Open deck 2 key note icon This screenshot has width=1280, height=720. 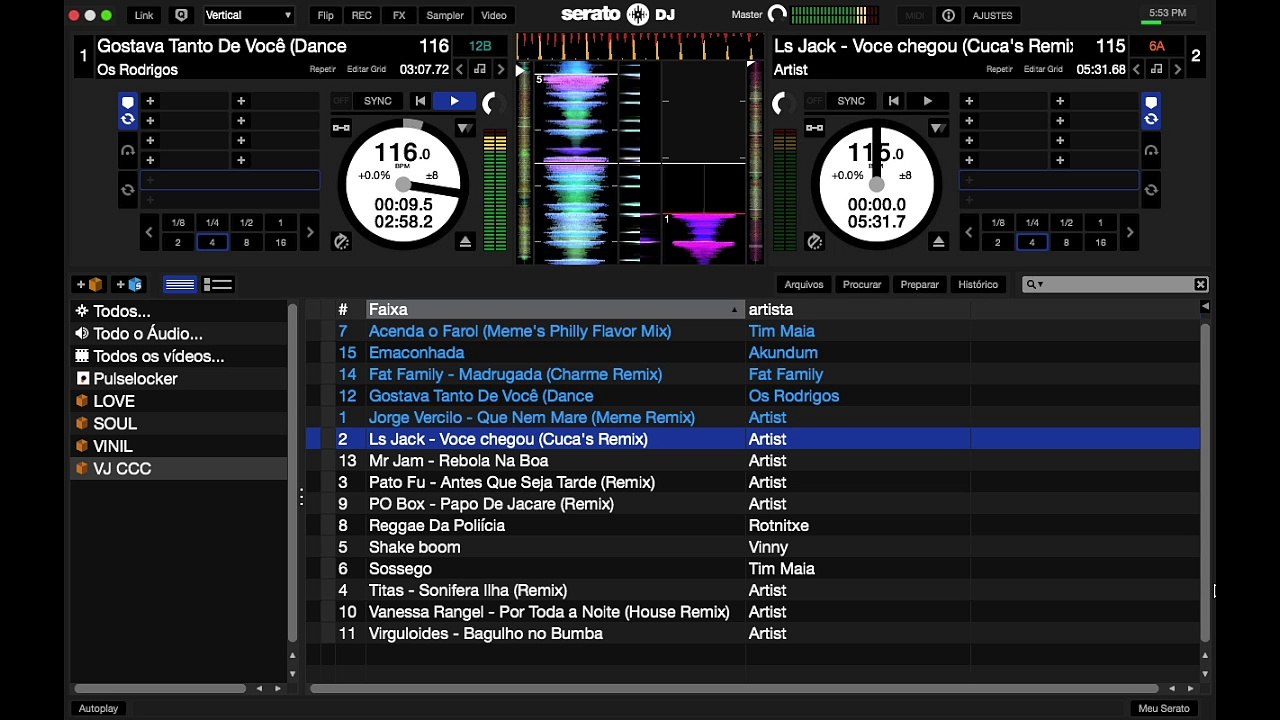tap(1157, 69)
